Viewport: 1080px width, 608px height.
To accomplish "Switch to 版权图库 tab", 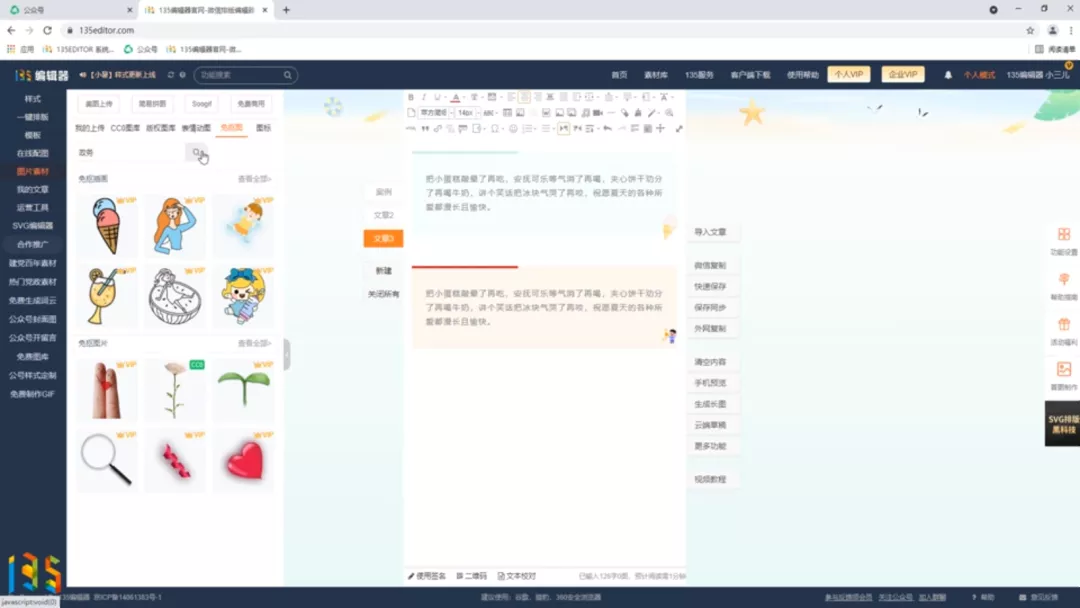I will click(160, 128).
